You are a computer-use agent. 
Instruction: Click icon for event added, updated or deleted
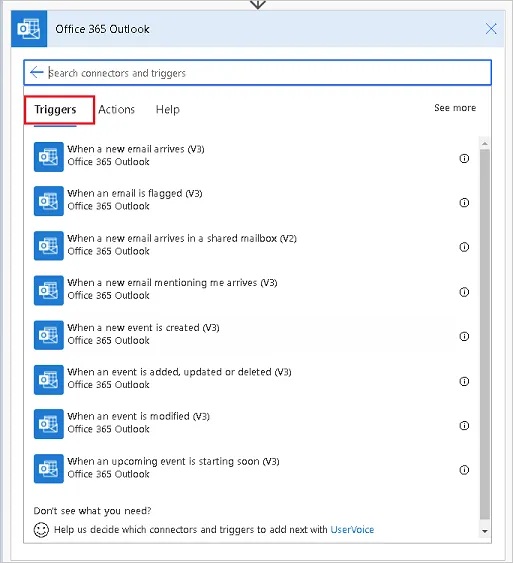tap(49, 380)
